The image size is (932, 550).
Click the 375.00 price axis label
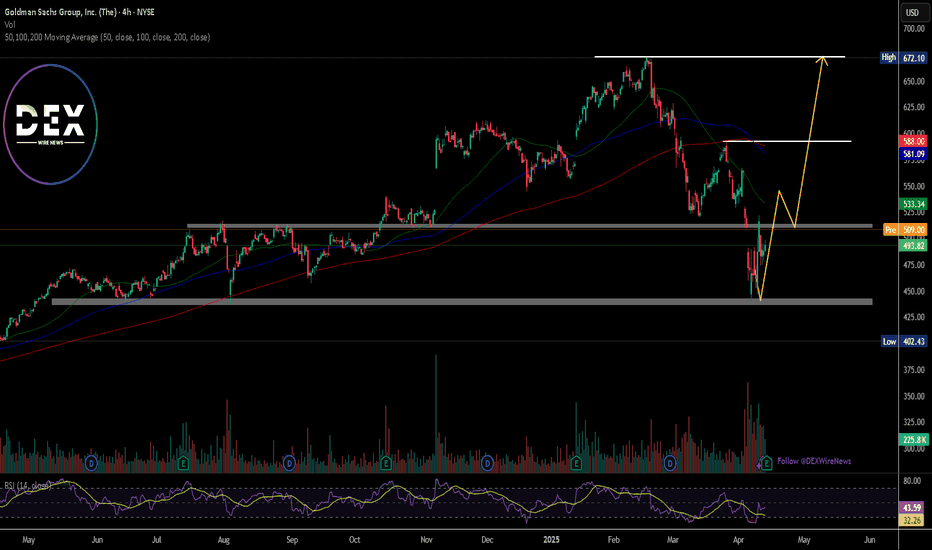click(914, 370)
